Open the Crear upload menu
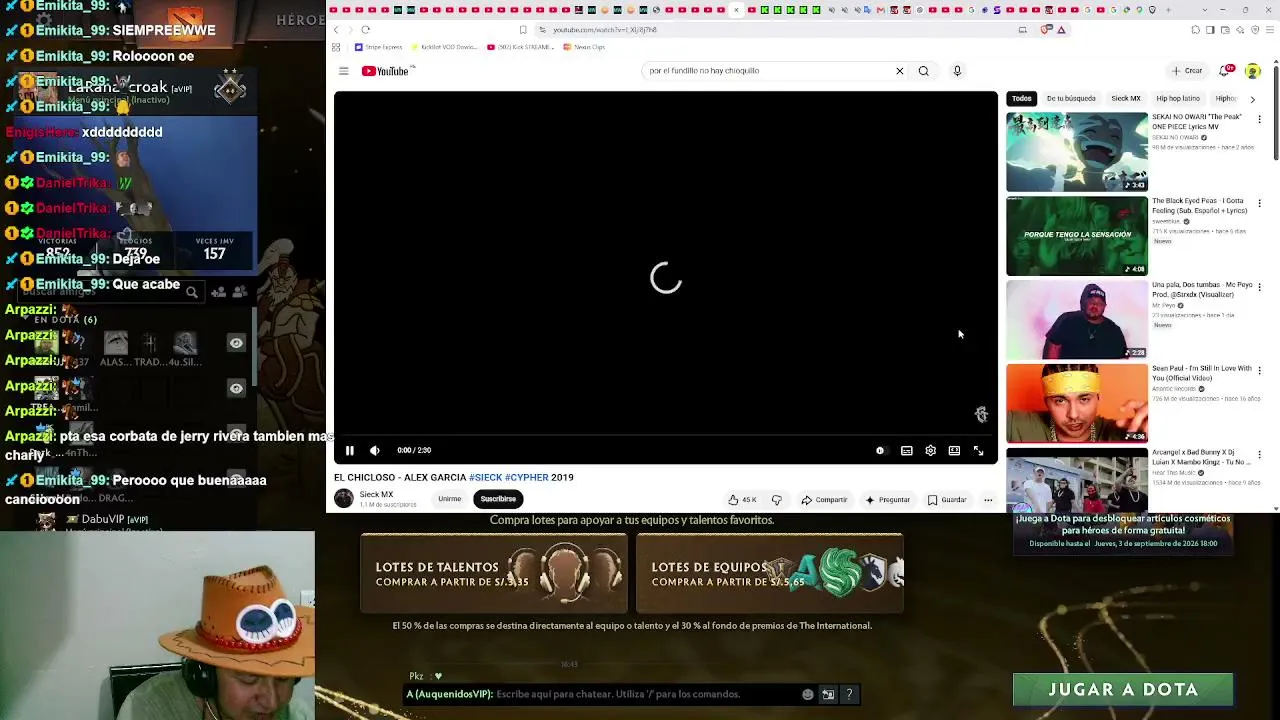Image resolution: width=1280 pixels, height=720 pixels. pos(1187,71)
